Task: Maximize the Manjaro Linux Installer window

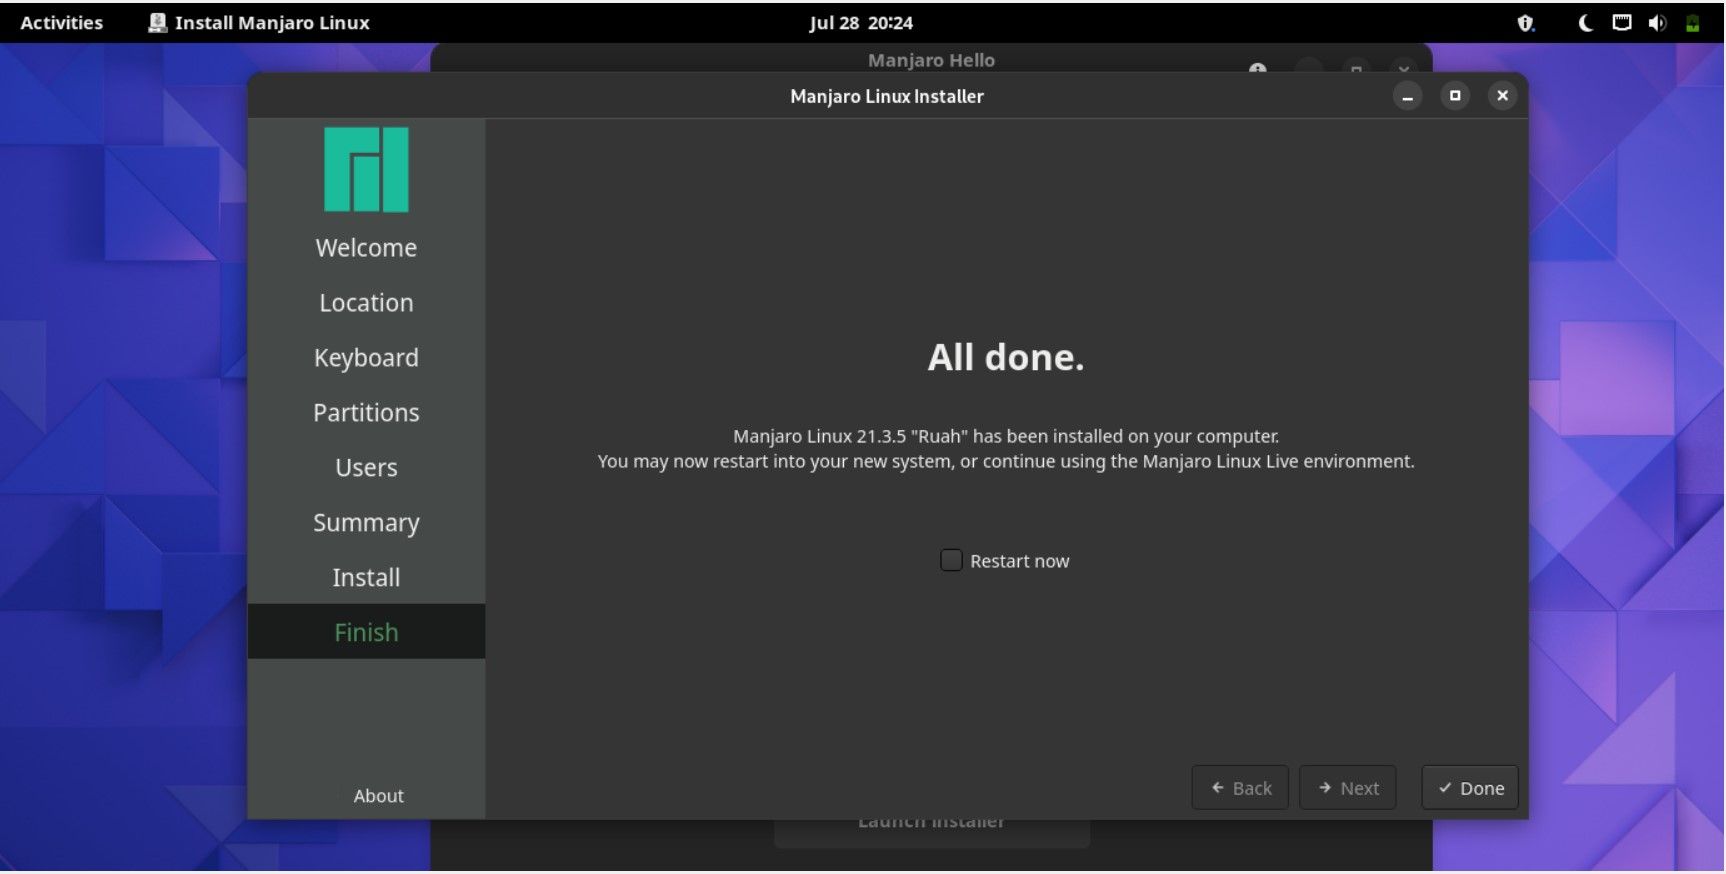Action: [x=1455, y=96]
